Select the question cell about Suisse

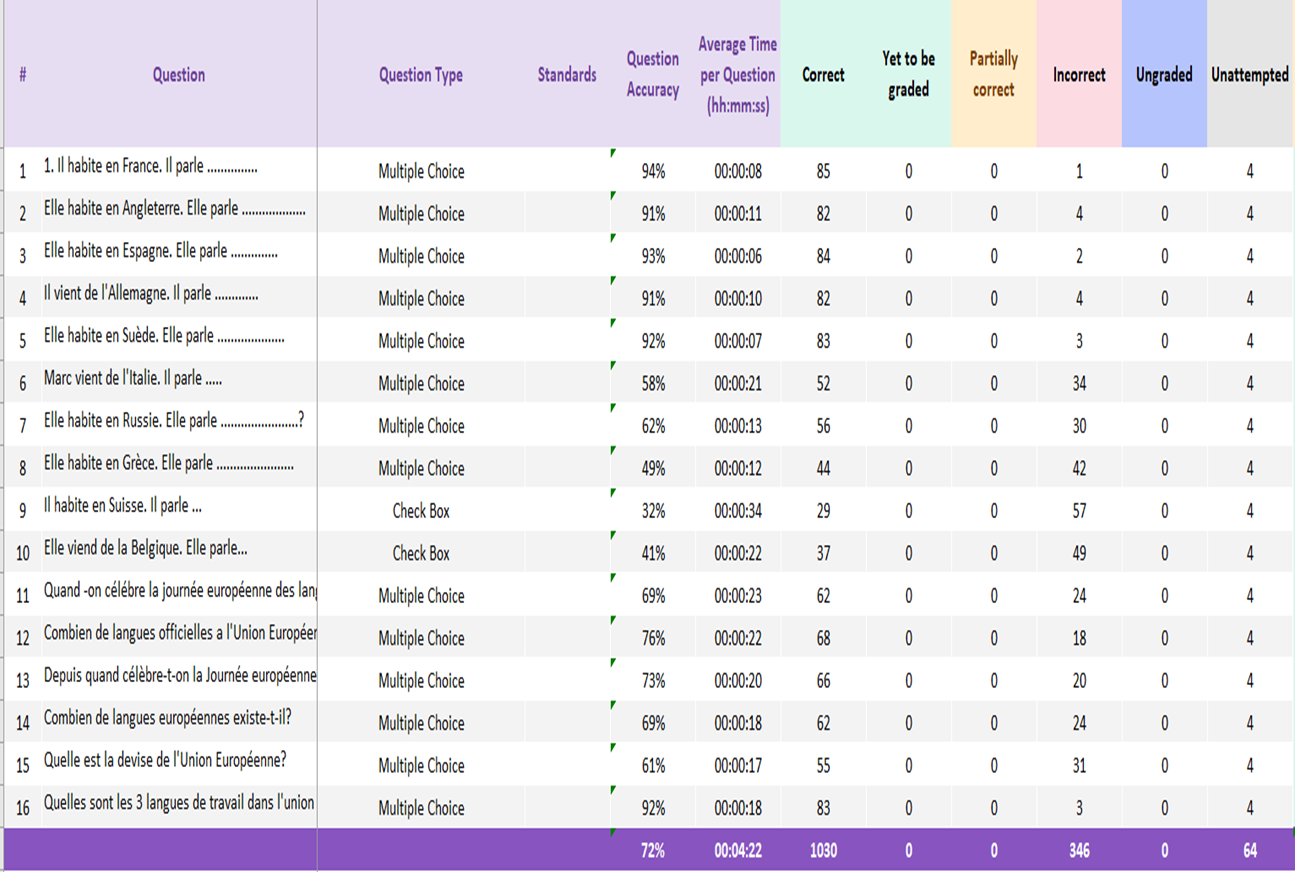click(x=123, y=506)
